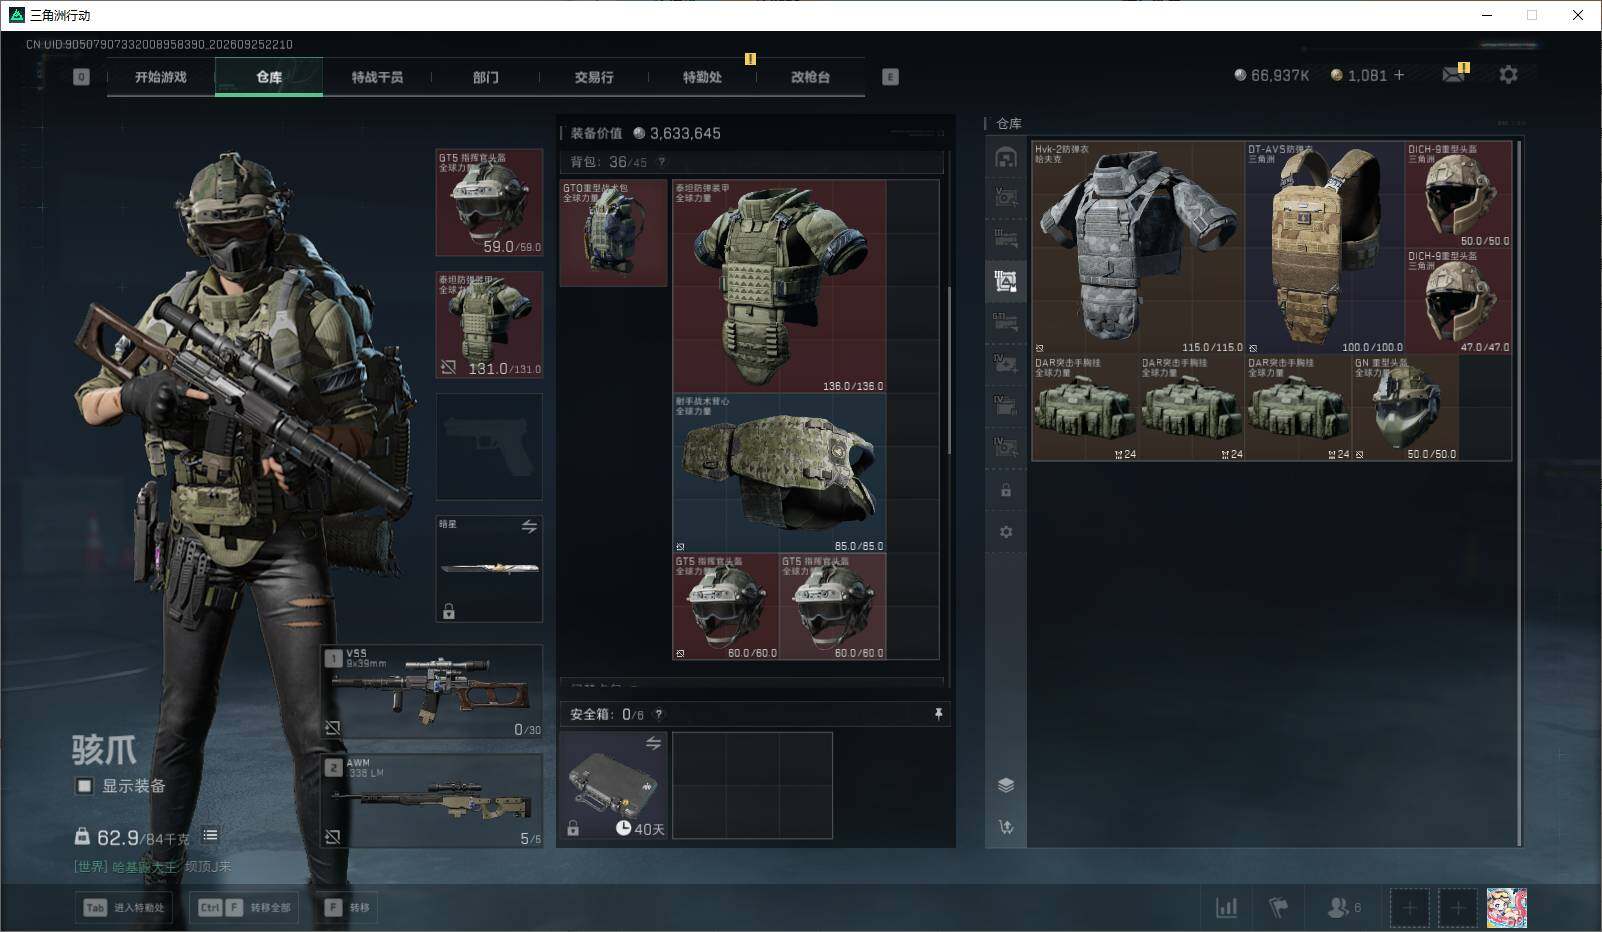Select the DICH-9重型头盔 with 47.0/47.0 durability
This screenshot has width=1602, height=932.
pyautogui.click(x=1459, y=301)
